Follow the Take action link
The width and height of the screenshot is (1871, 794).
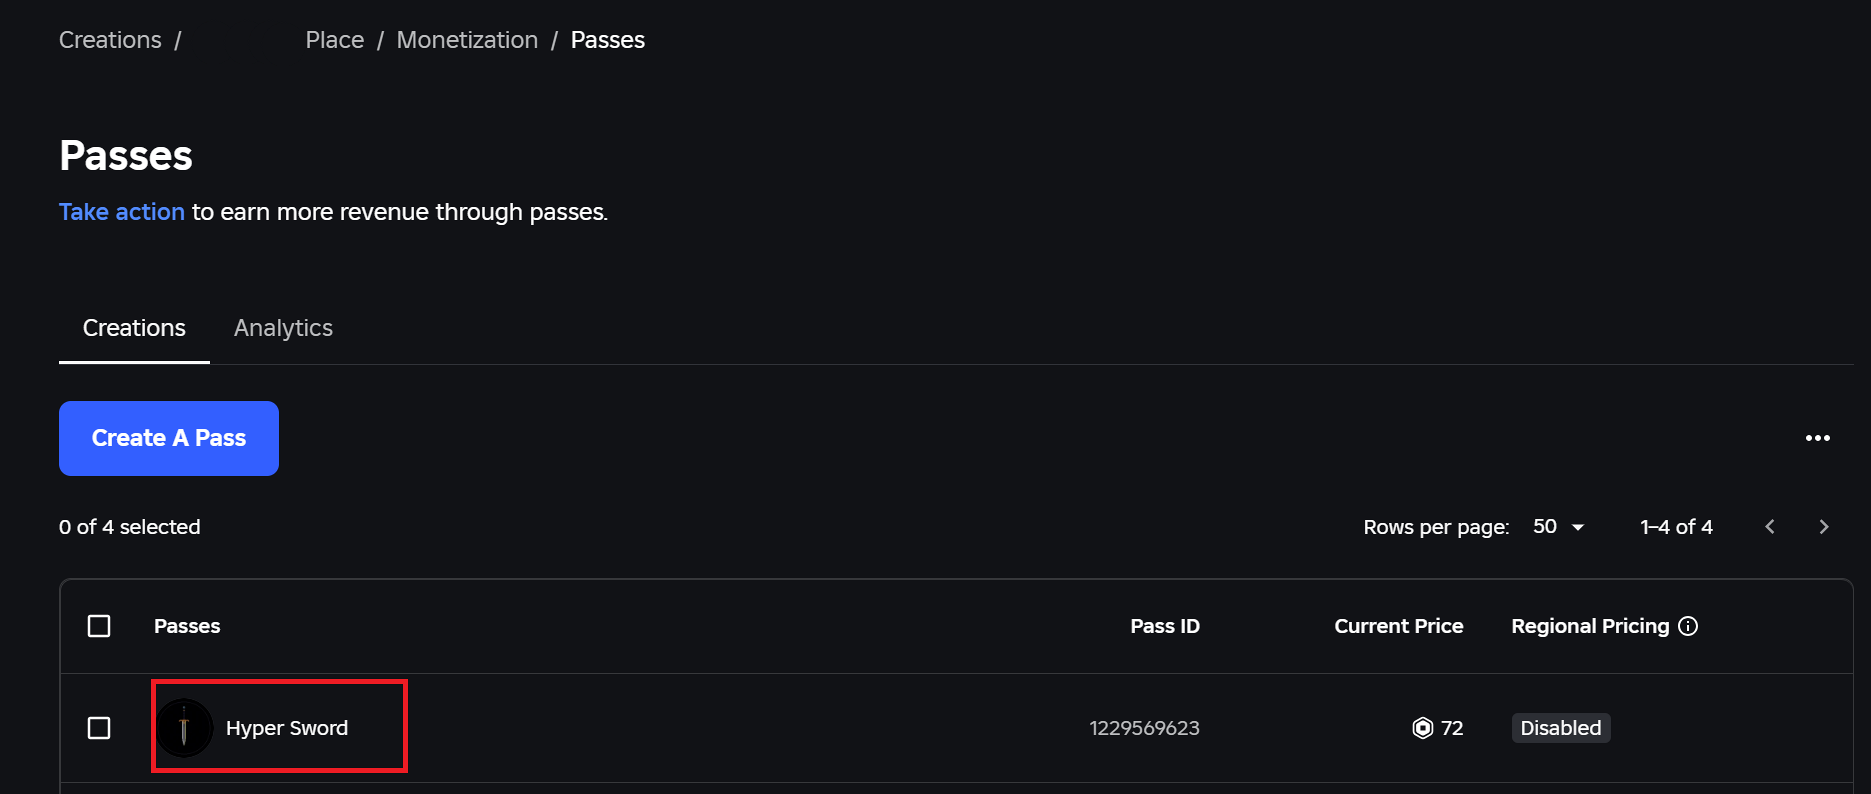122,212
